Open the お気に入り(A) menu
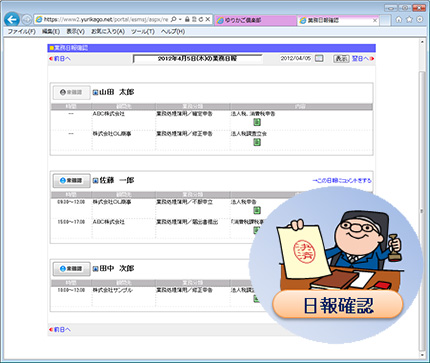The height and width of the screenshot is (363, 430). tap(108, 32)
